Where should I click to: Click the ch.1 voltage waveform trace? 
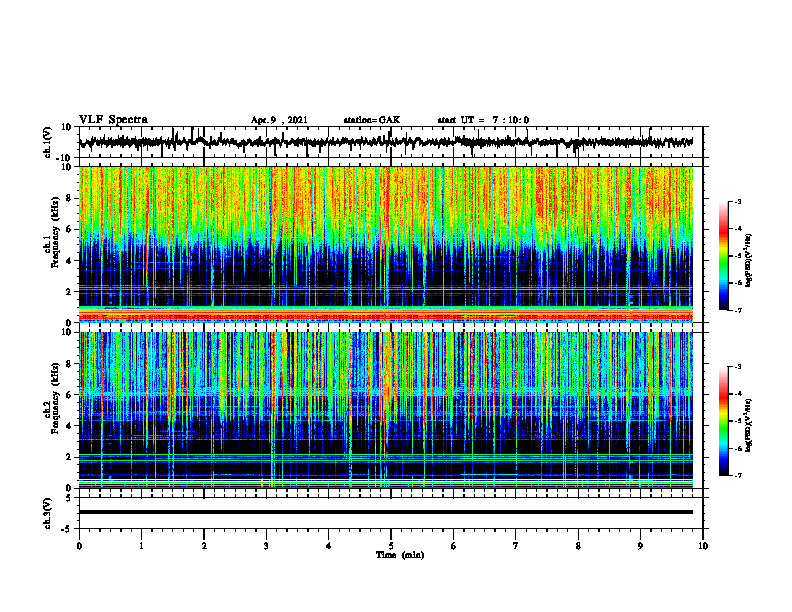coord(385,142)
